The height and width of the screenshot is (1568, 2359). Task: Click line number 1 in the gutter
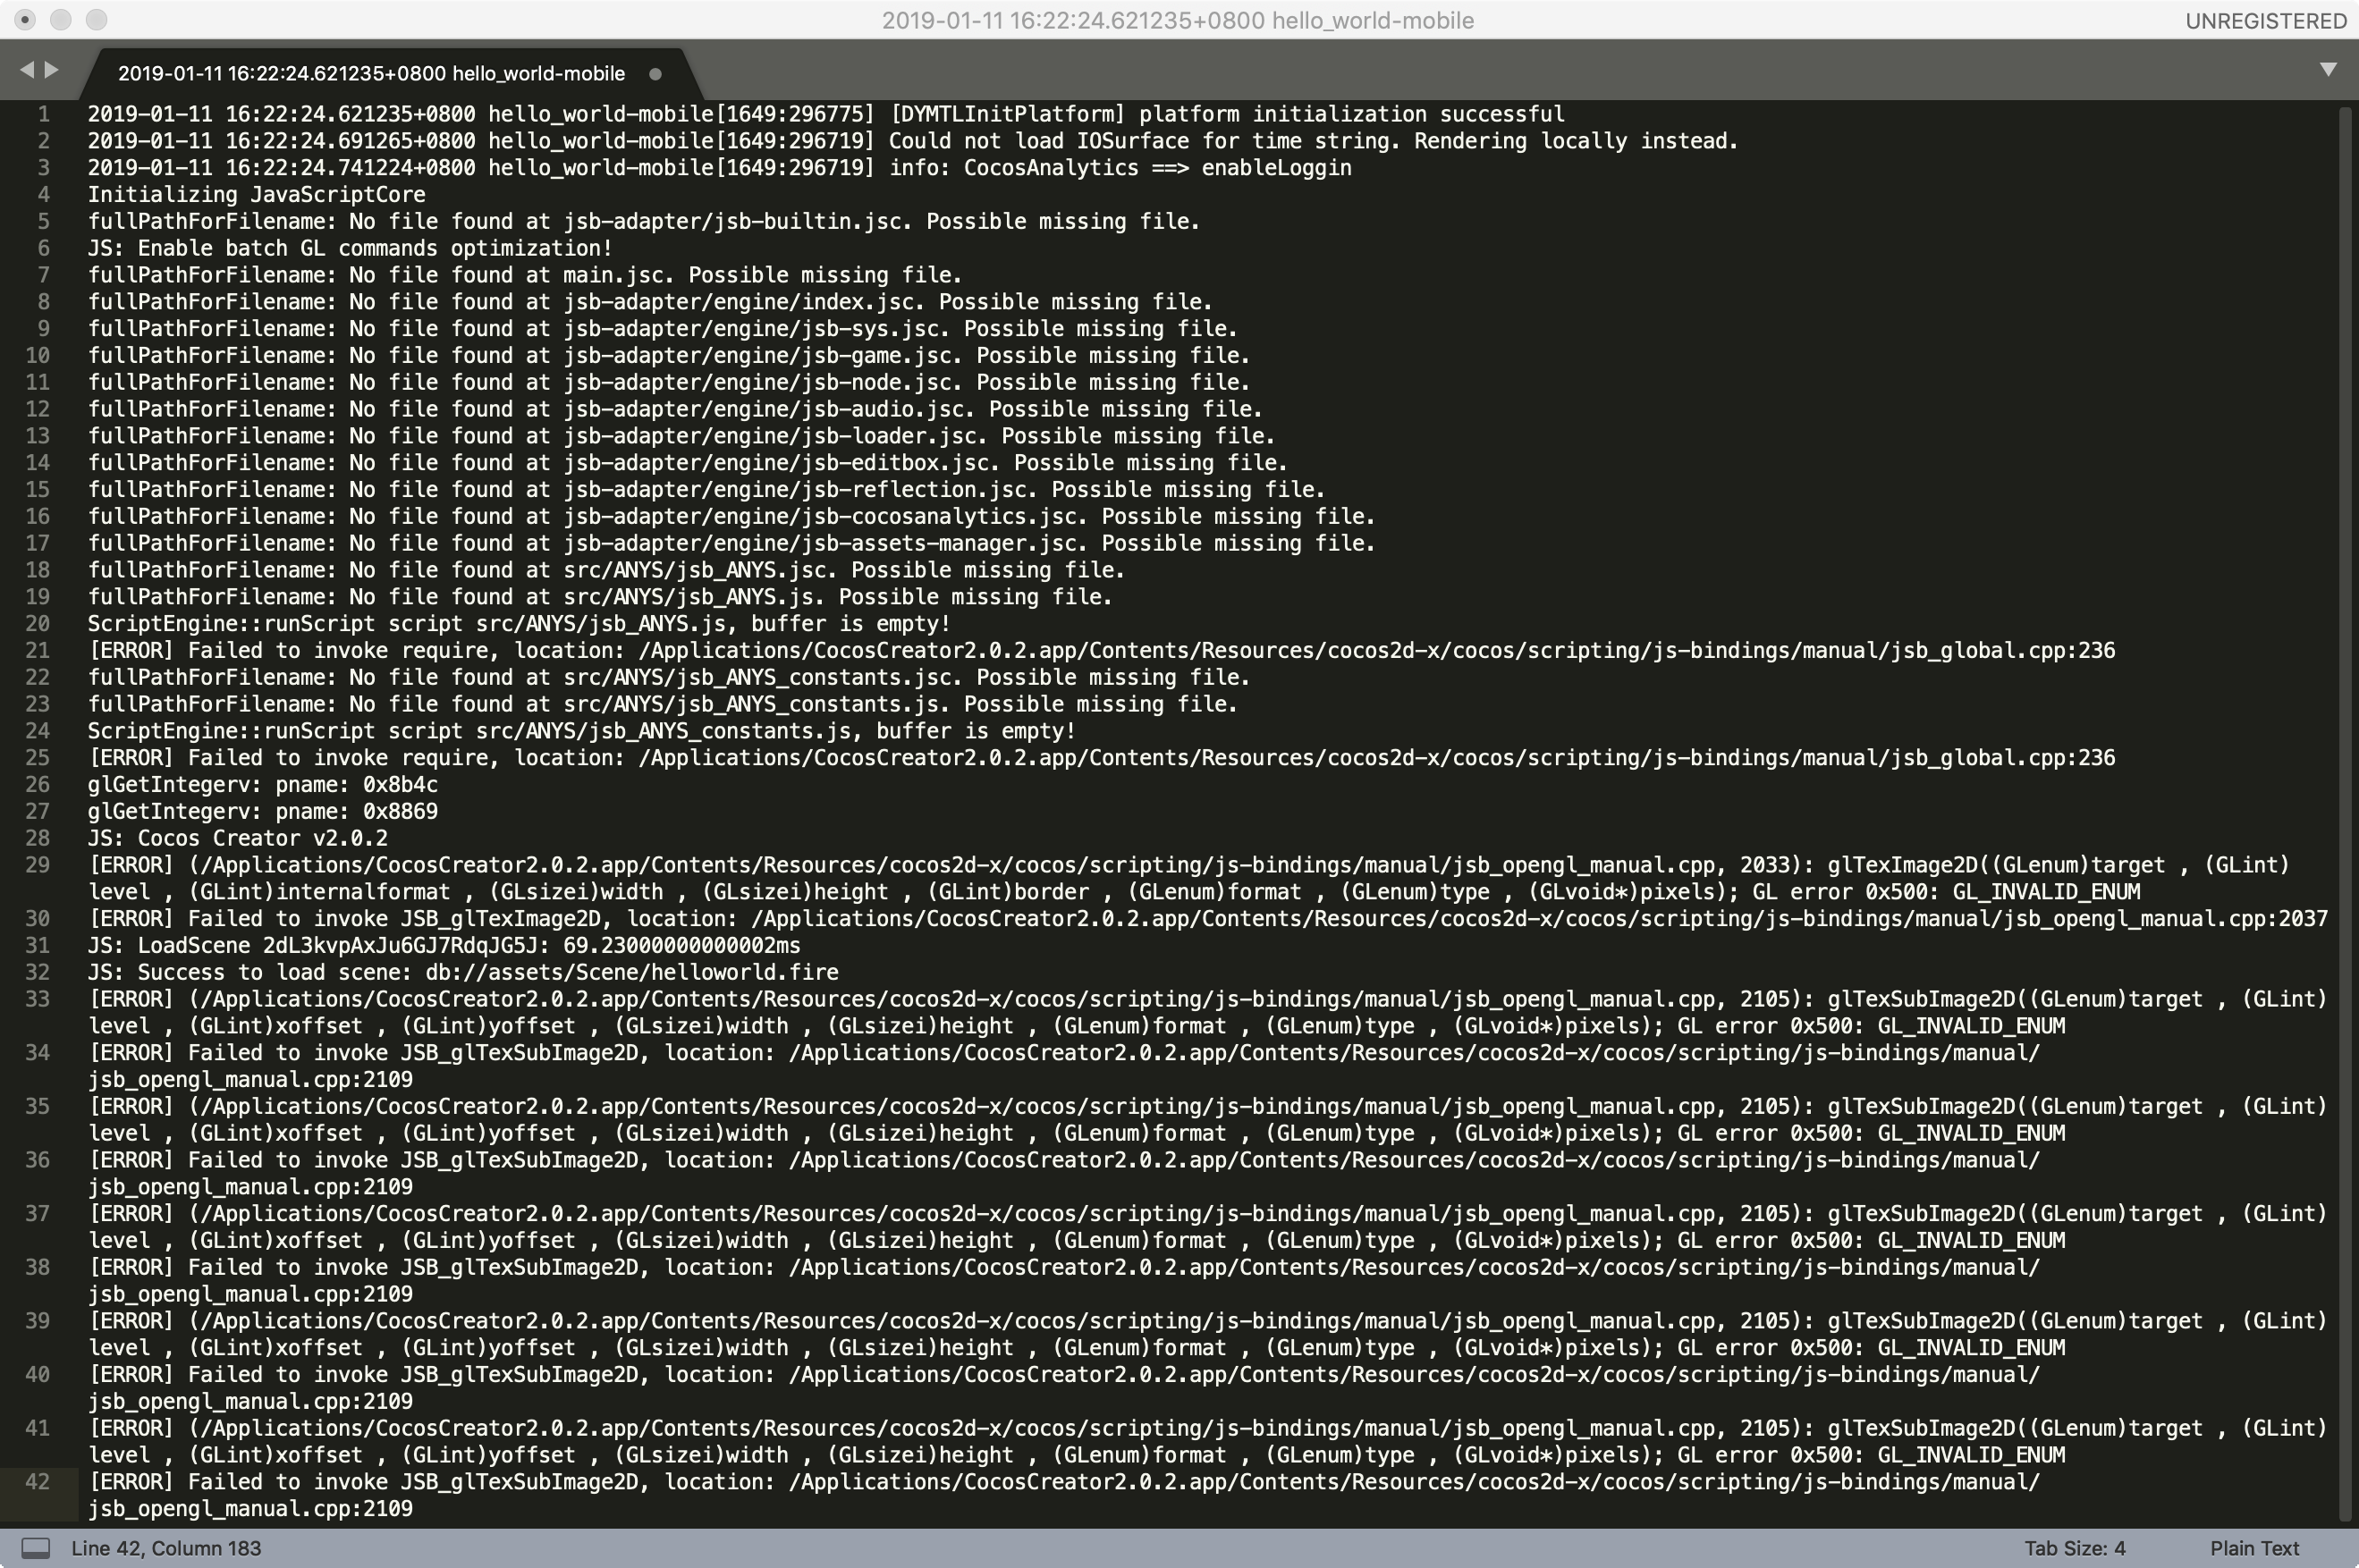point(43,114)
